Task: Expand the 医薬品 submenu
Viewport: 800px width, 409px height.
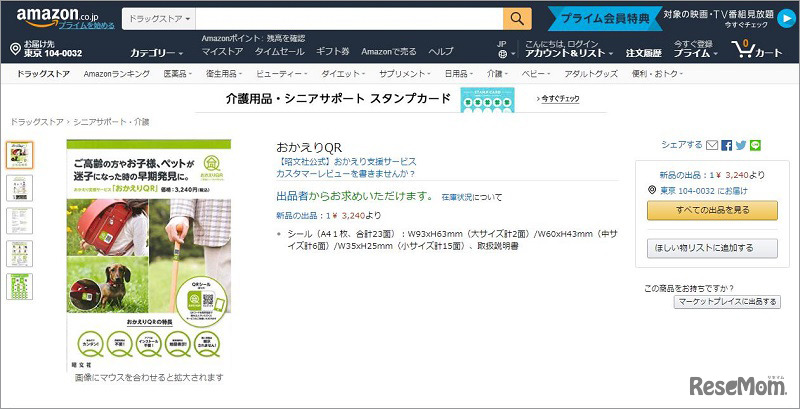Action: tap(178, 74)
